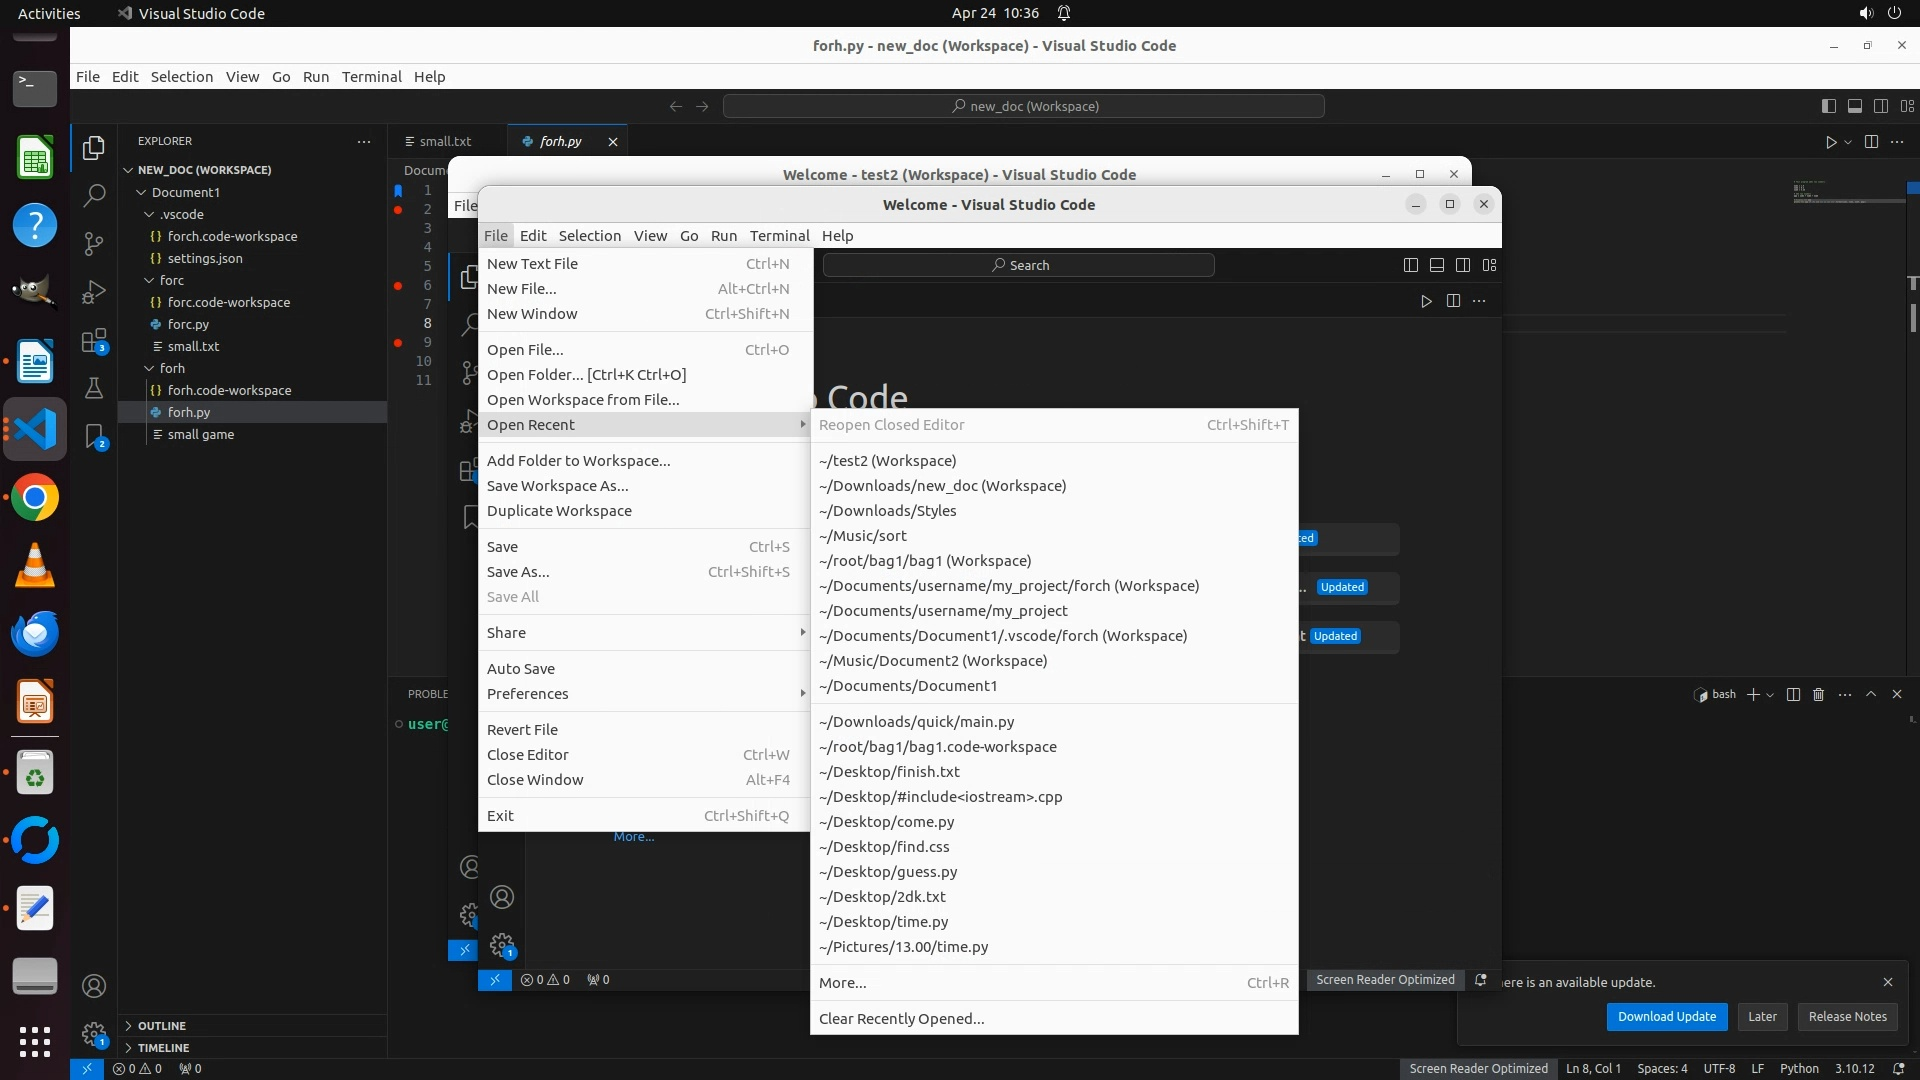Expand the OUTLINE section
Viewport: 1920px width, 1080px height.
point(162,1026)
